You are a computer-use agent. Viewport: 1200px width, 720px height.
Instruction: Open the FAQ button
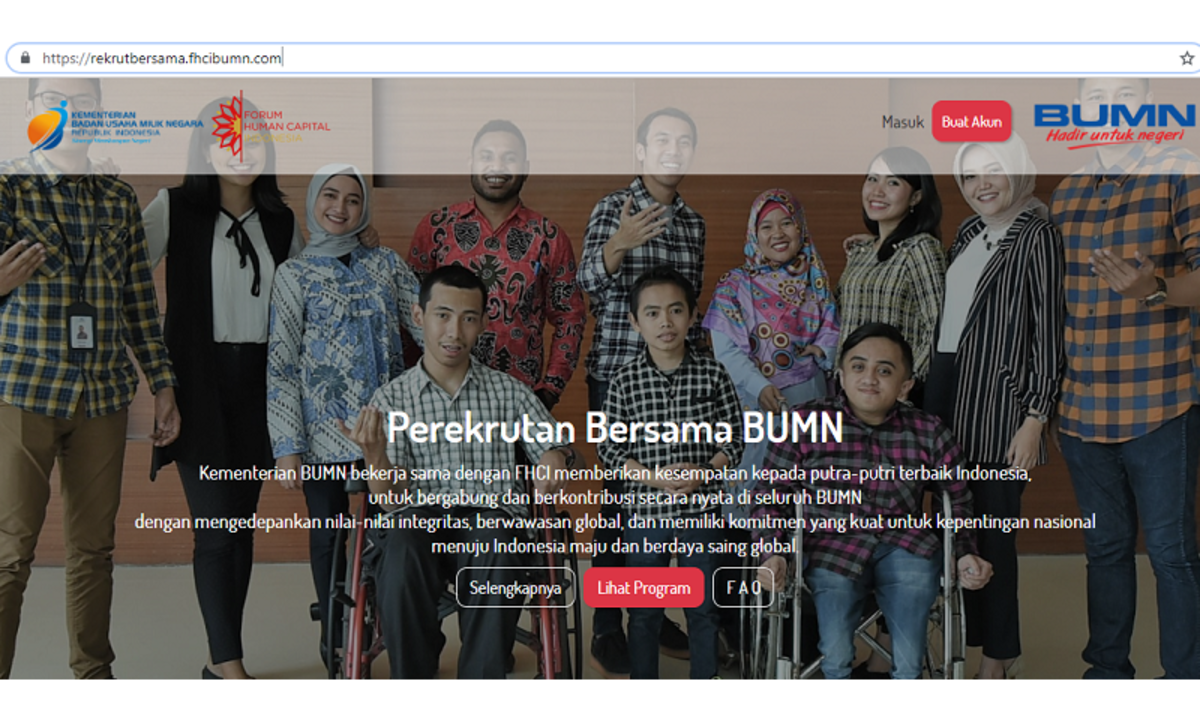743,588
